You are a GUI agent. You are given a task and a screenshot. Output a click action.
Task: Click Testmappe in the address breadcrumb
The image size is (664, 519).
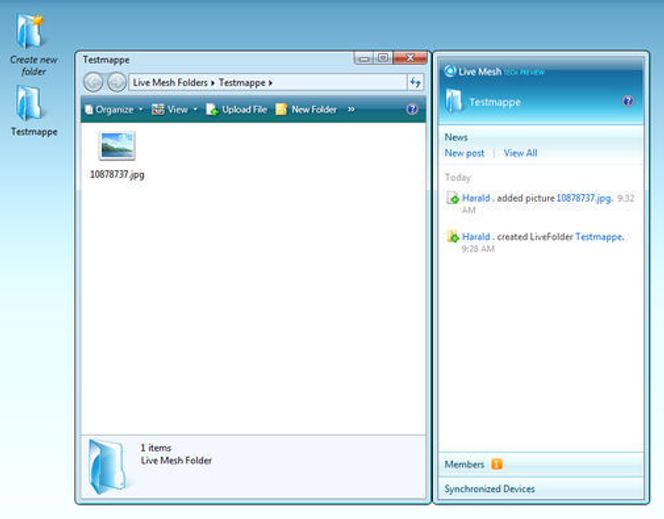click(x=242, y=83)
